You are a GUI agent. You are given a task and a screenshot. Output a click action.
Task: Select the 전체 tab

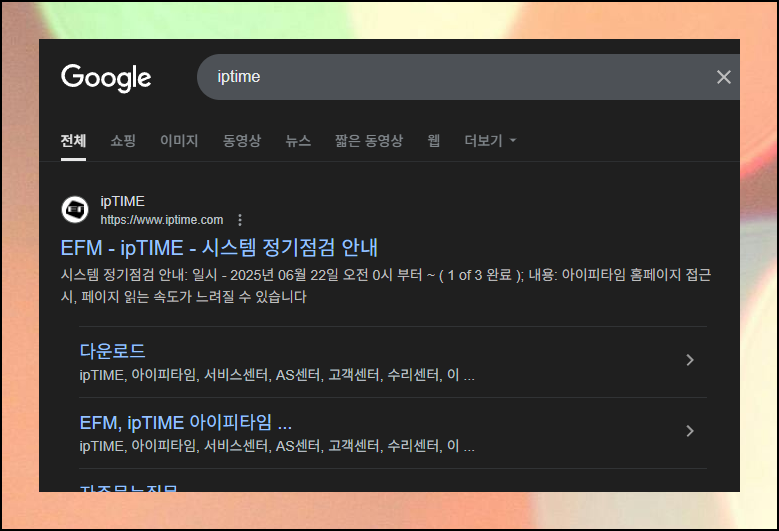74,141
